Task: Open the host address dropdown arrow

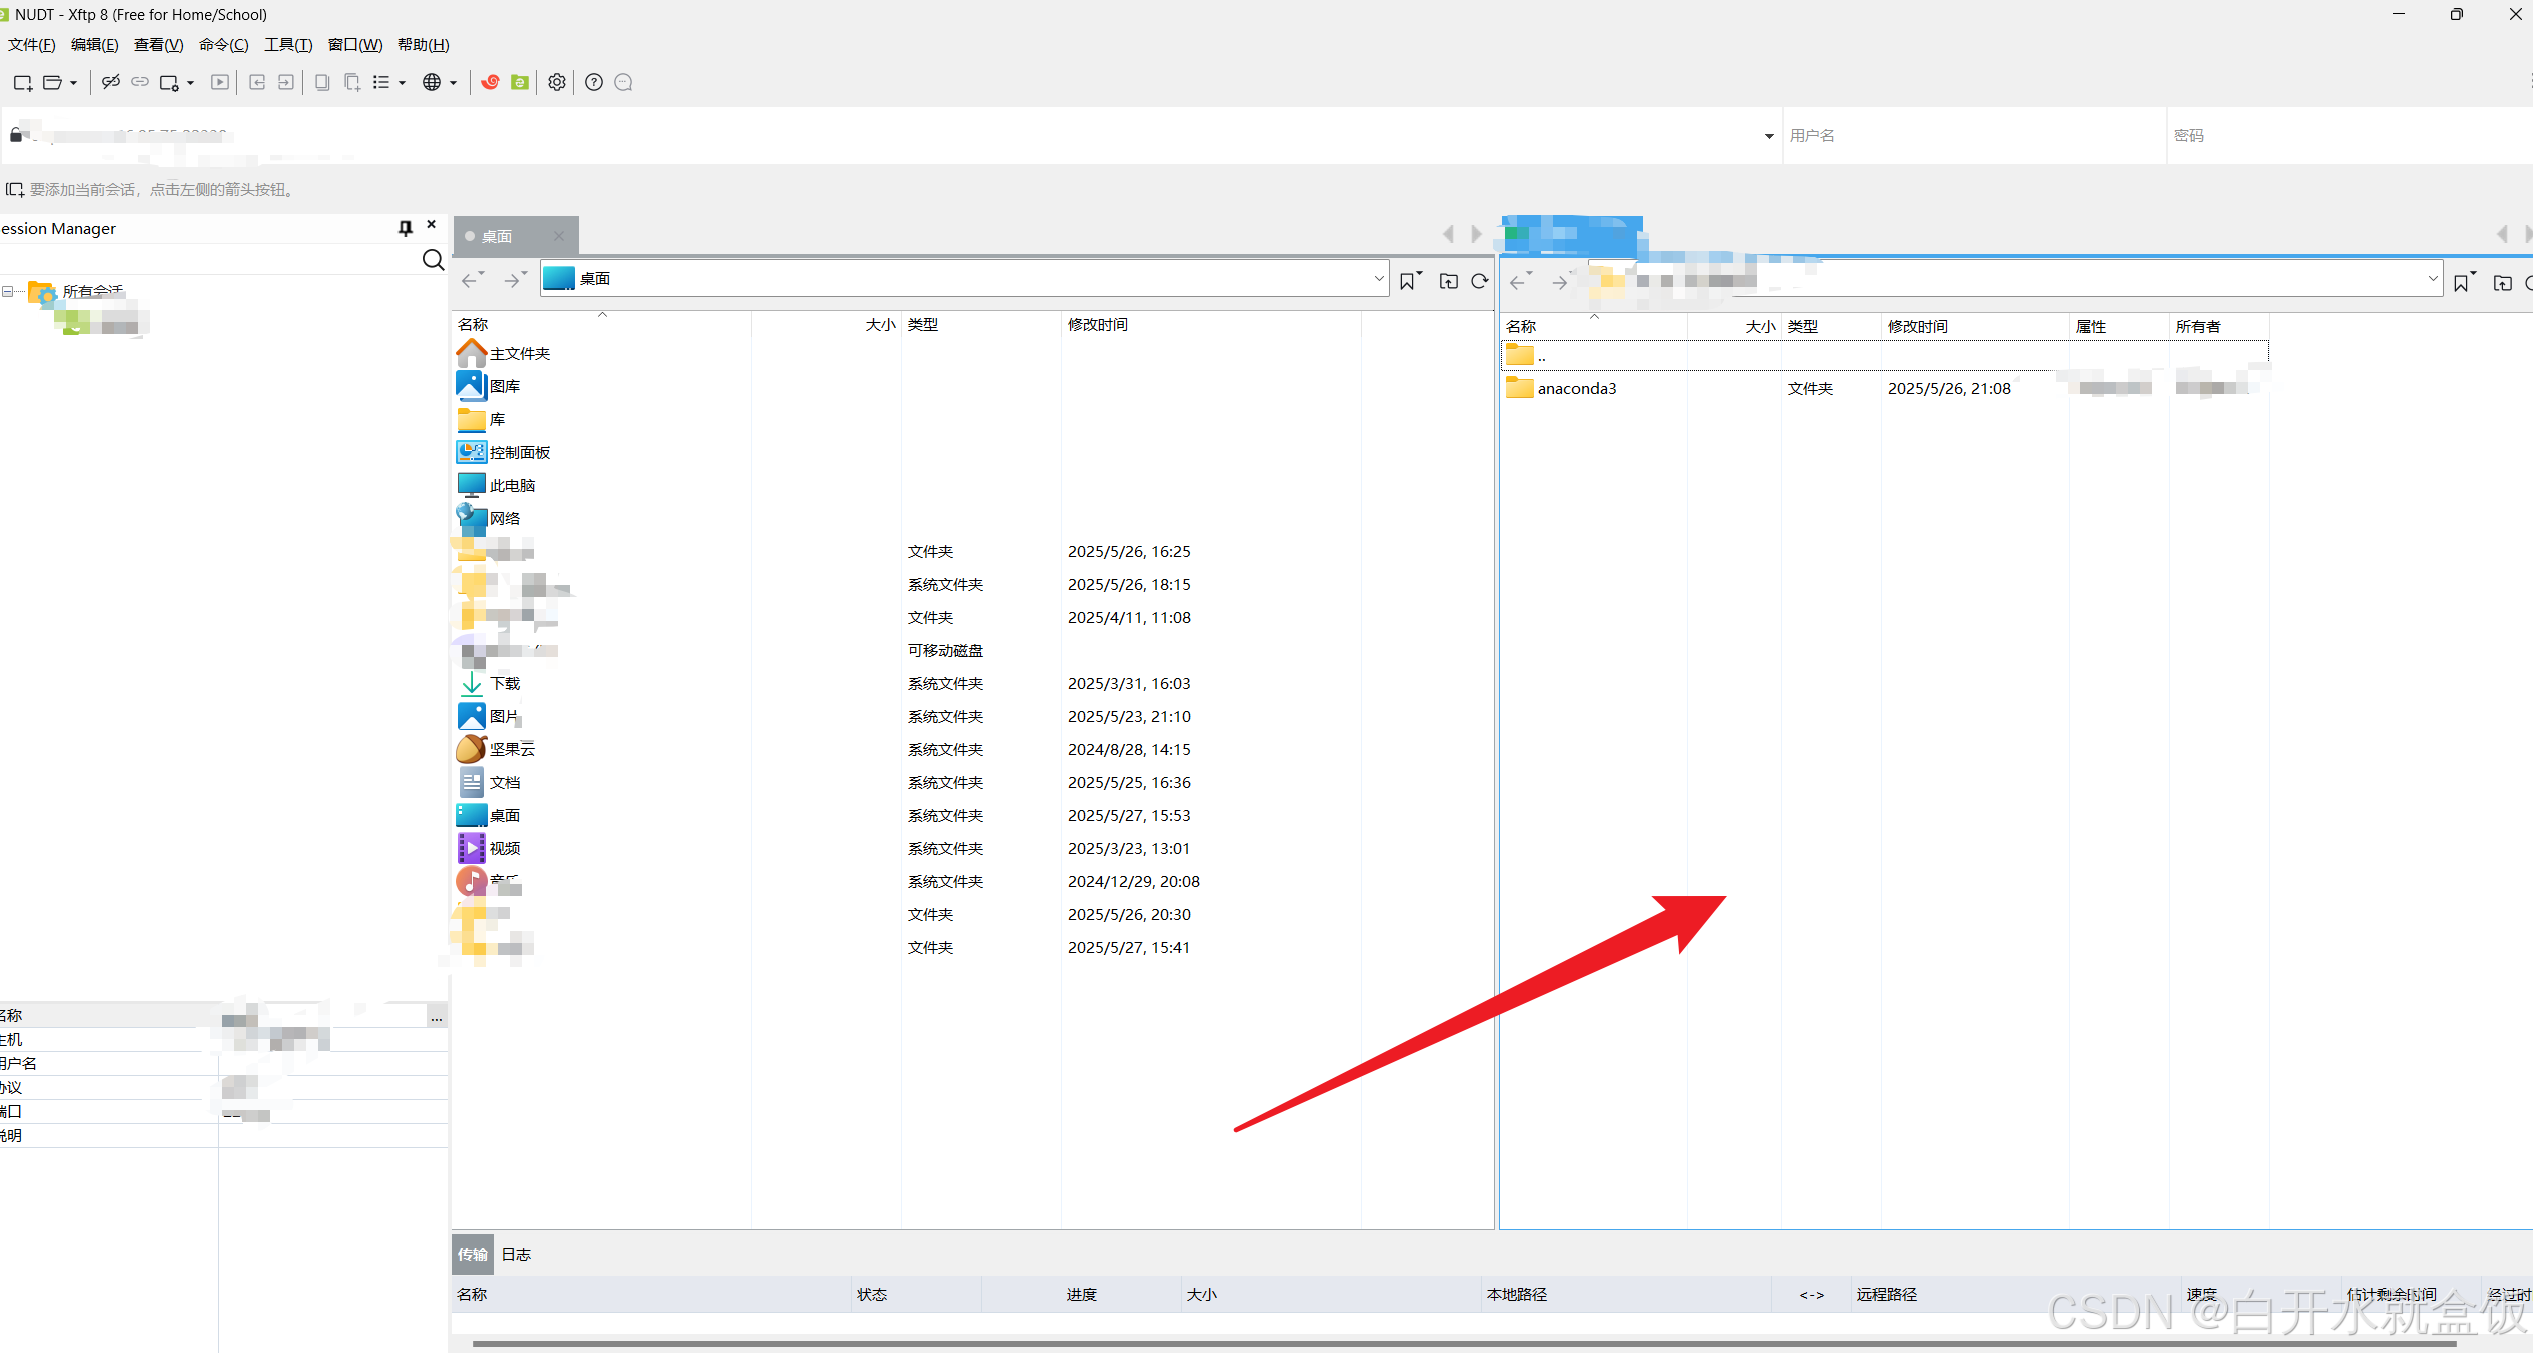Action: [x=1768, y=136]
